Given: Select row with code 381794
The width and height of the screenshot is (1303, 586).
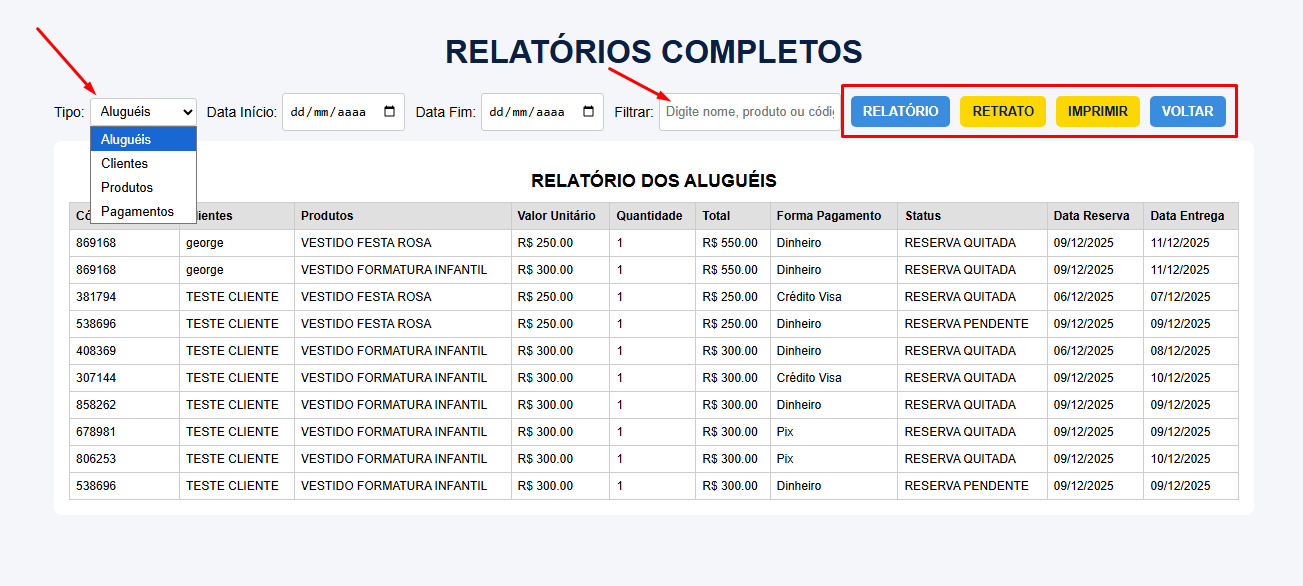Looking at the screenshot, I should 654,297.
